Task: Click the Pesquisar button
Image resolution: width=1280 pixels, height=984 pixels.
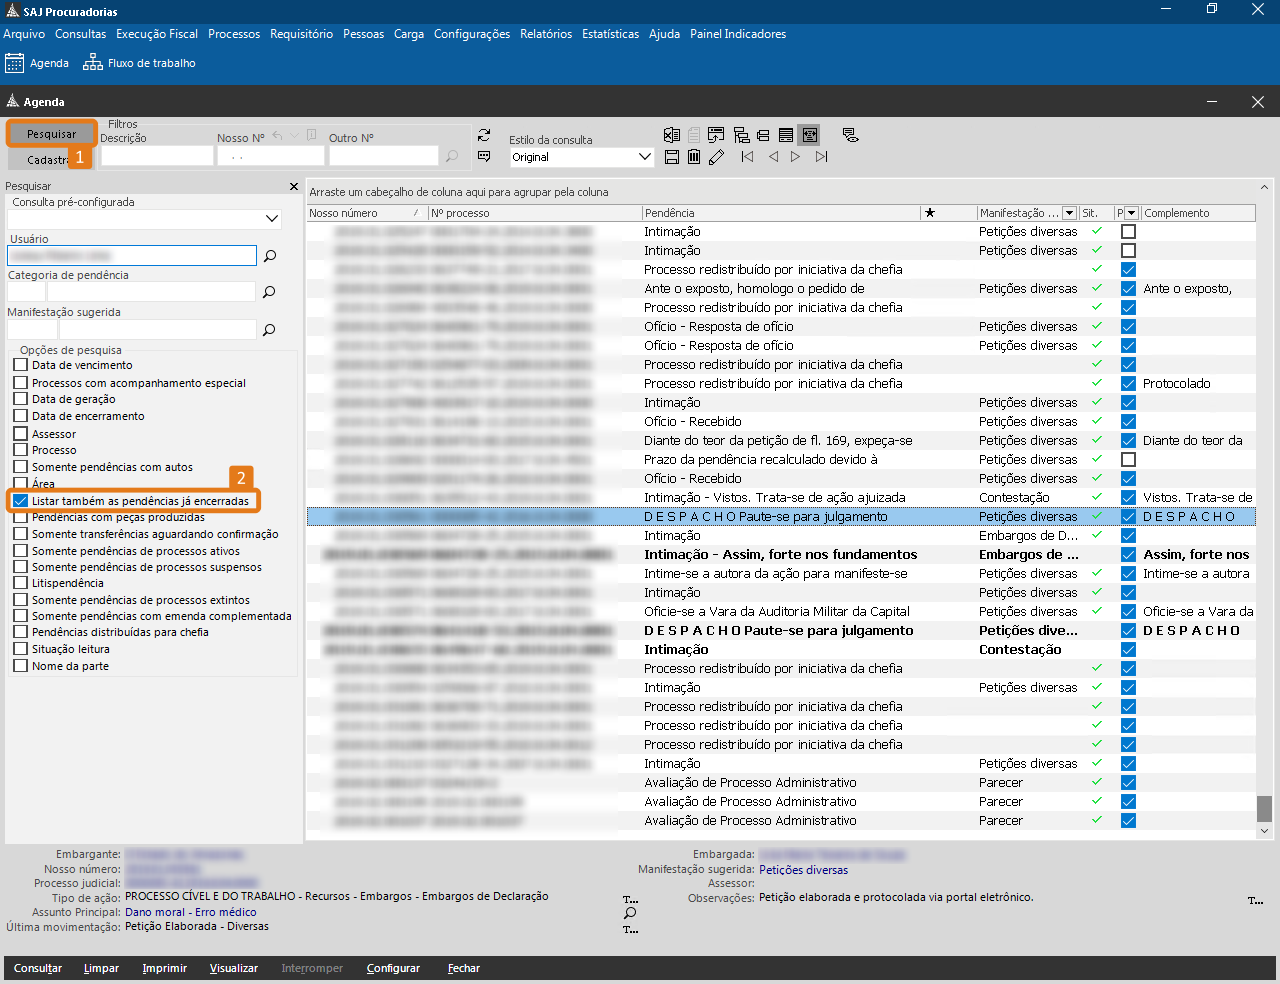Action: click(x=51, y=134)
